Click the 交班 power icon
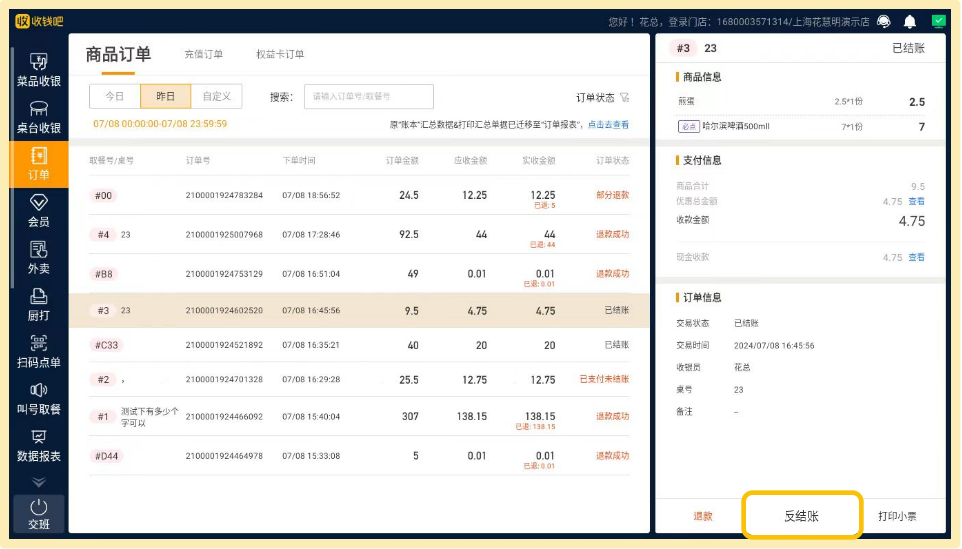Viewport: 962px width, 549px height. pos(38,514)
